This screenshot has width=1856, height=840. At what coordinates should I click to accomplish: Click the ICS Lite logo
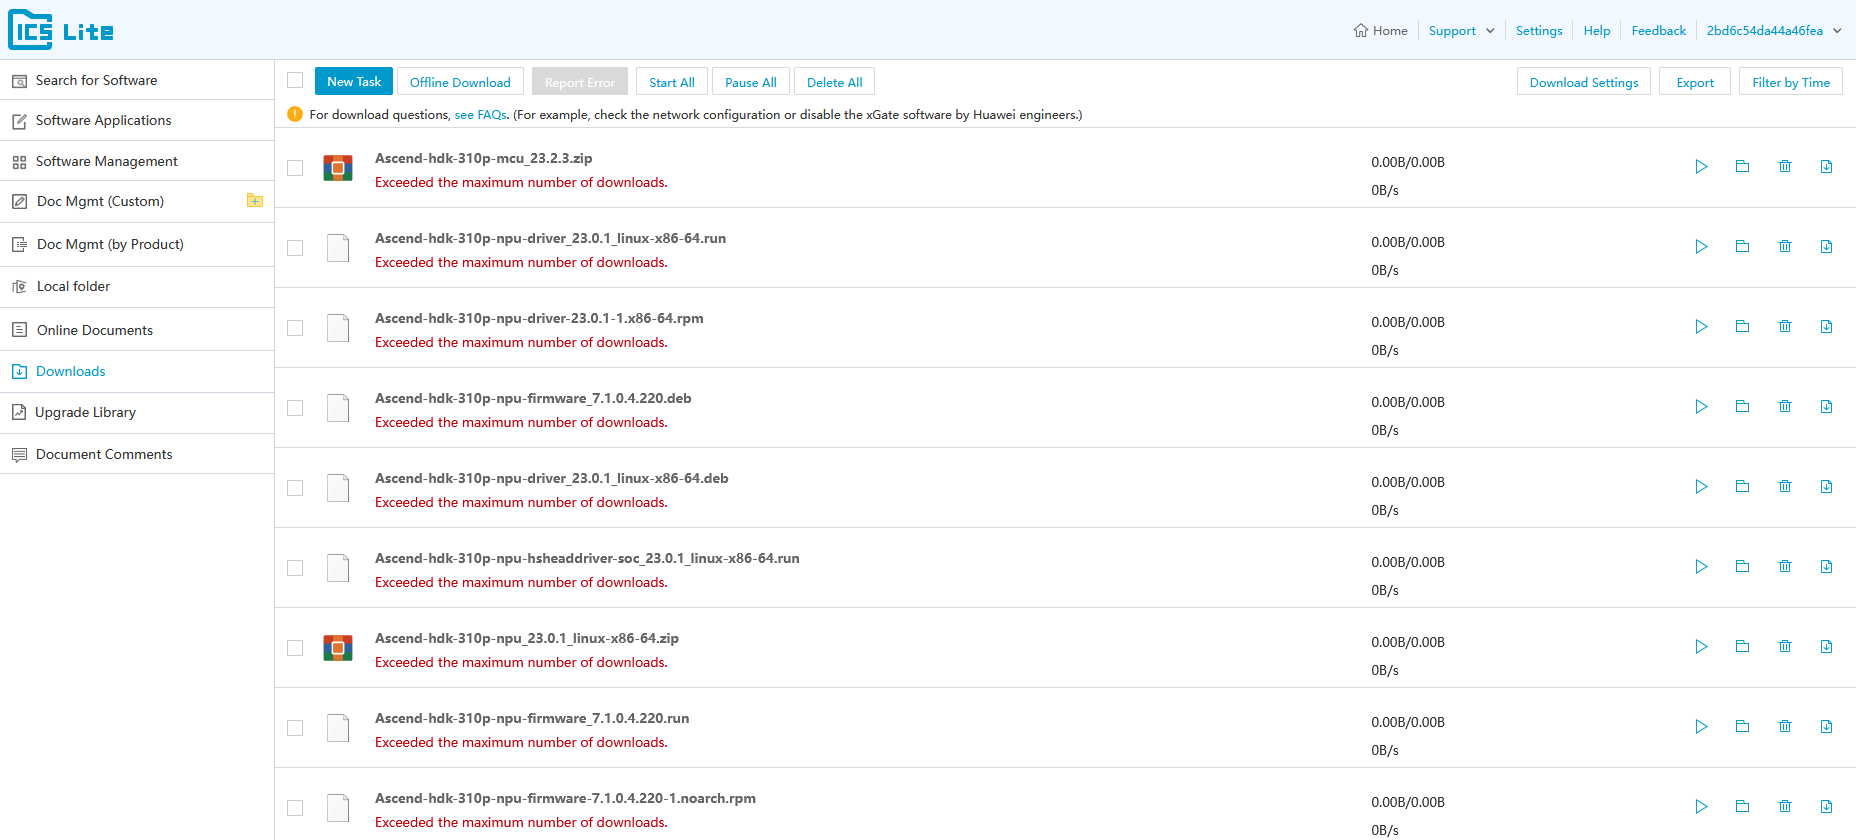point(61,30)
